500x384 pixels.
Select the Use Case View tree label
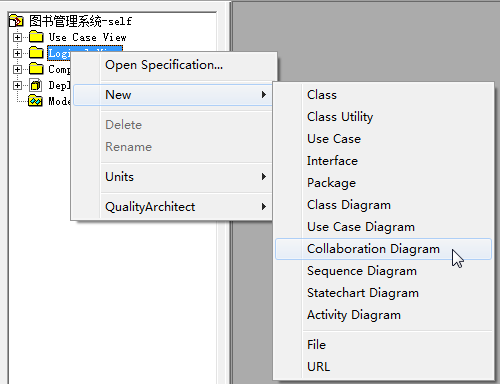87,37
